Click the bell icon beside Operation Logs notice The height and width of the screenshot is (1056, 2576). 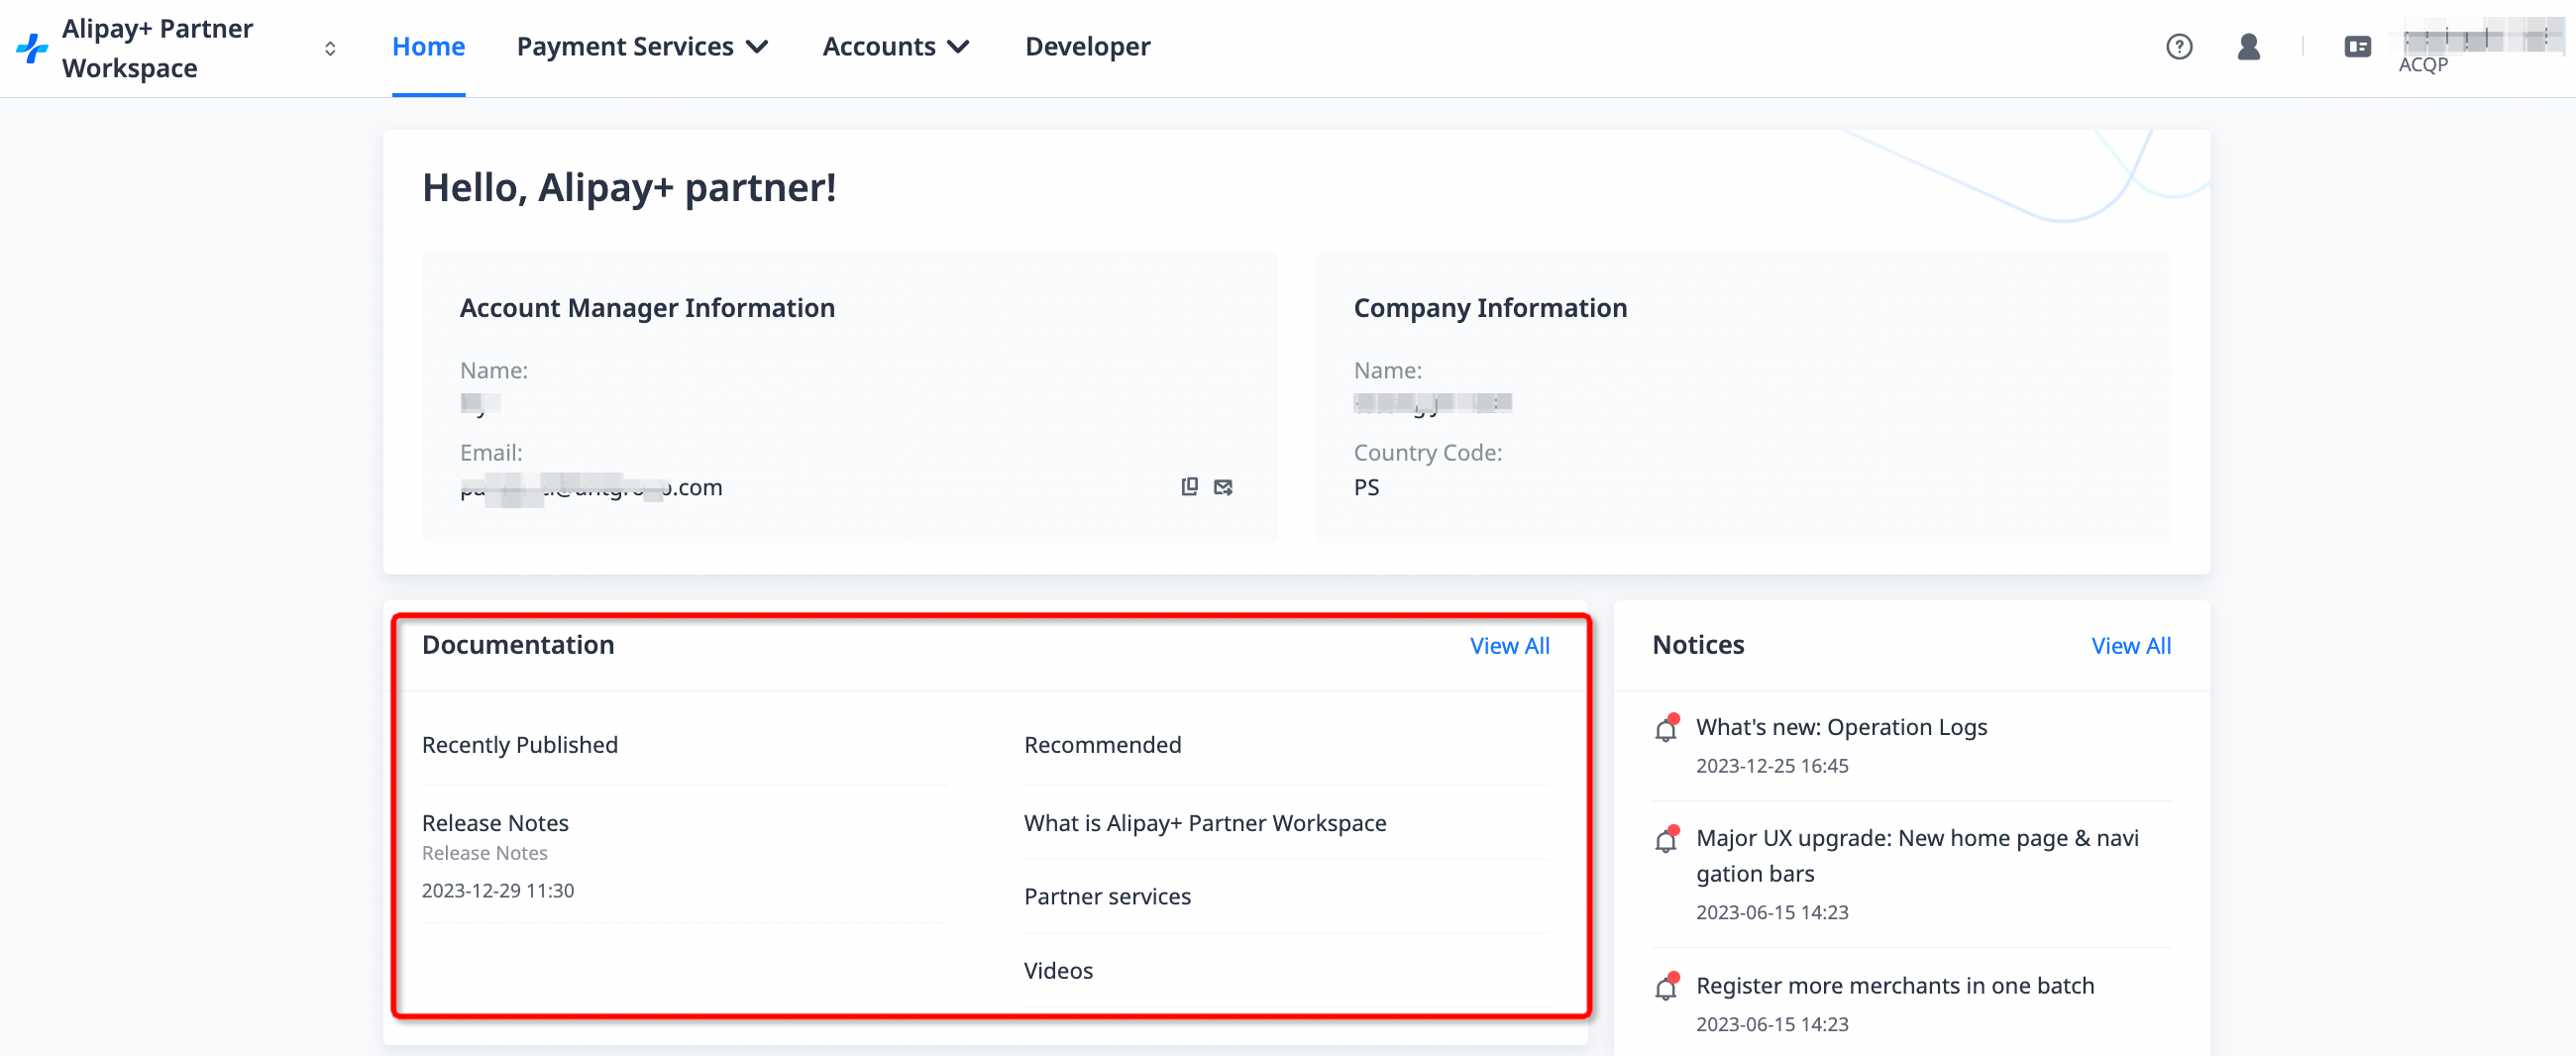pyautogui.click(x=1666, y=729)
